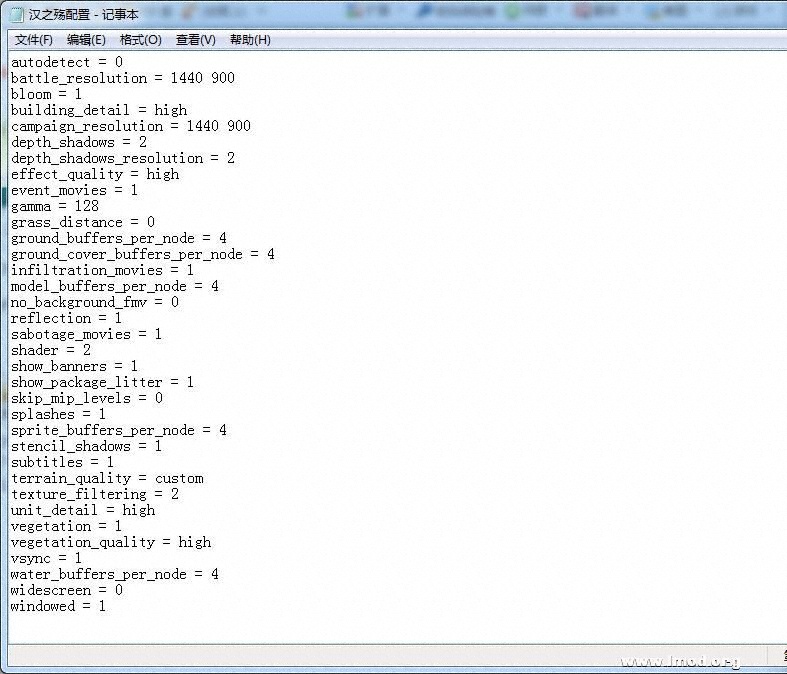Click the battle_resolution = 1440 900 line

[x=122, y=78]
